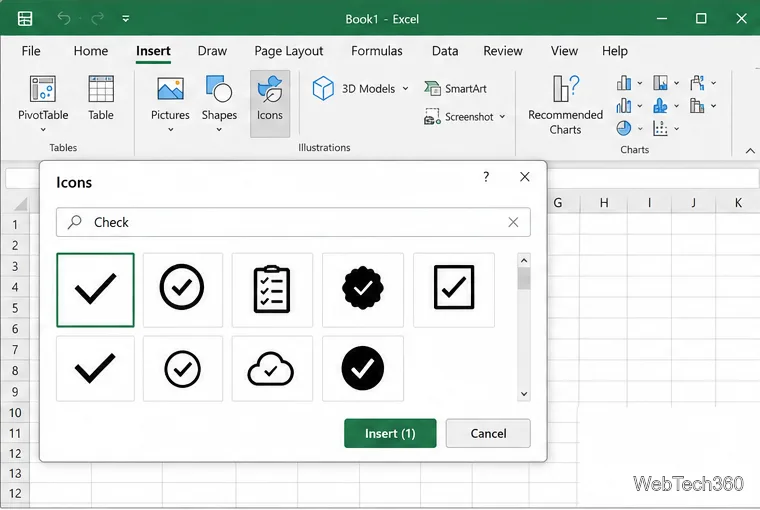The height and width of the screenshot is (510, 760).
Task: Insert a pie or doughnut chart
Action: coord(623,128)
